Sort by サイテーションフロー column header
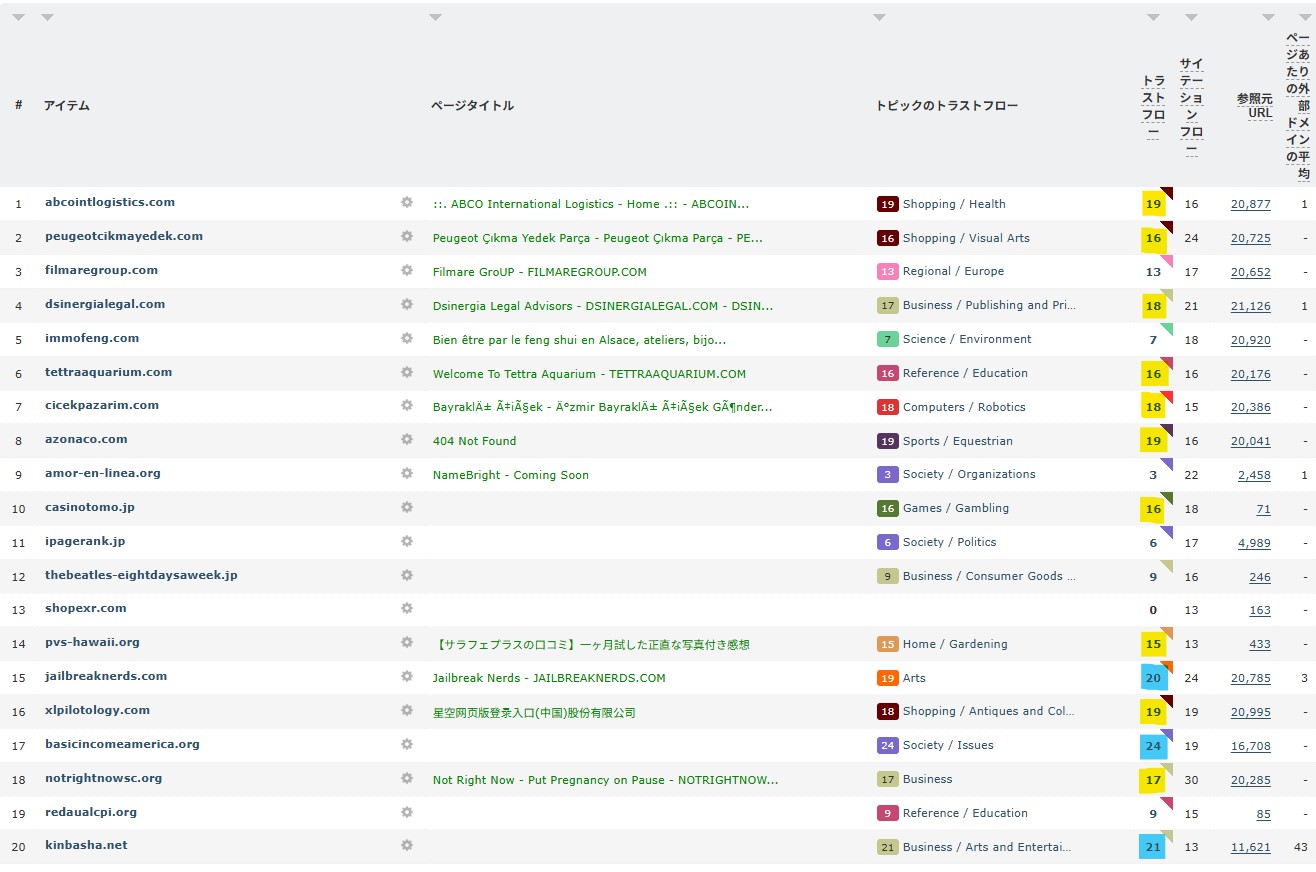This screenshot has height=872, width=1316. point(1191,107)
